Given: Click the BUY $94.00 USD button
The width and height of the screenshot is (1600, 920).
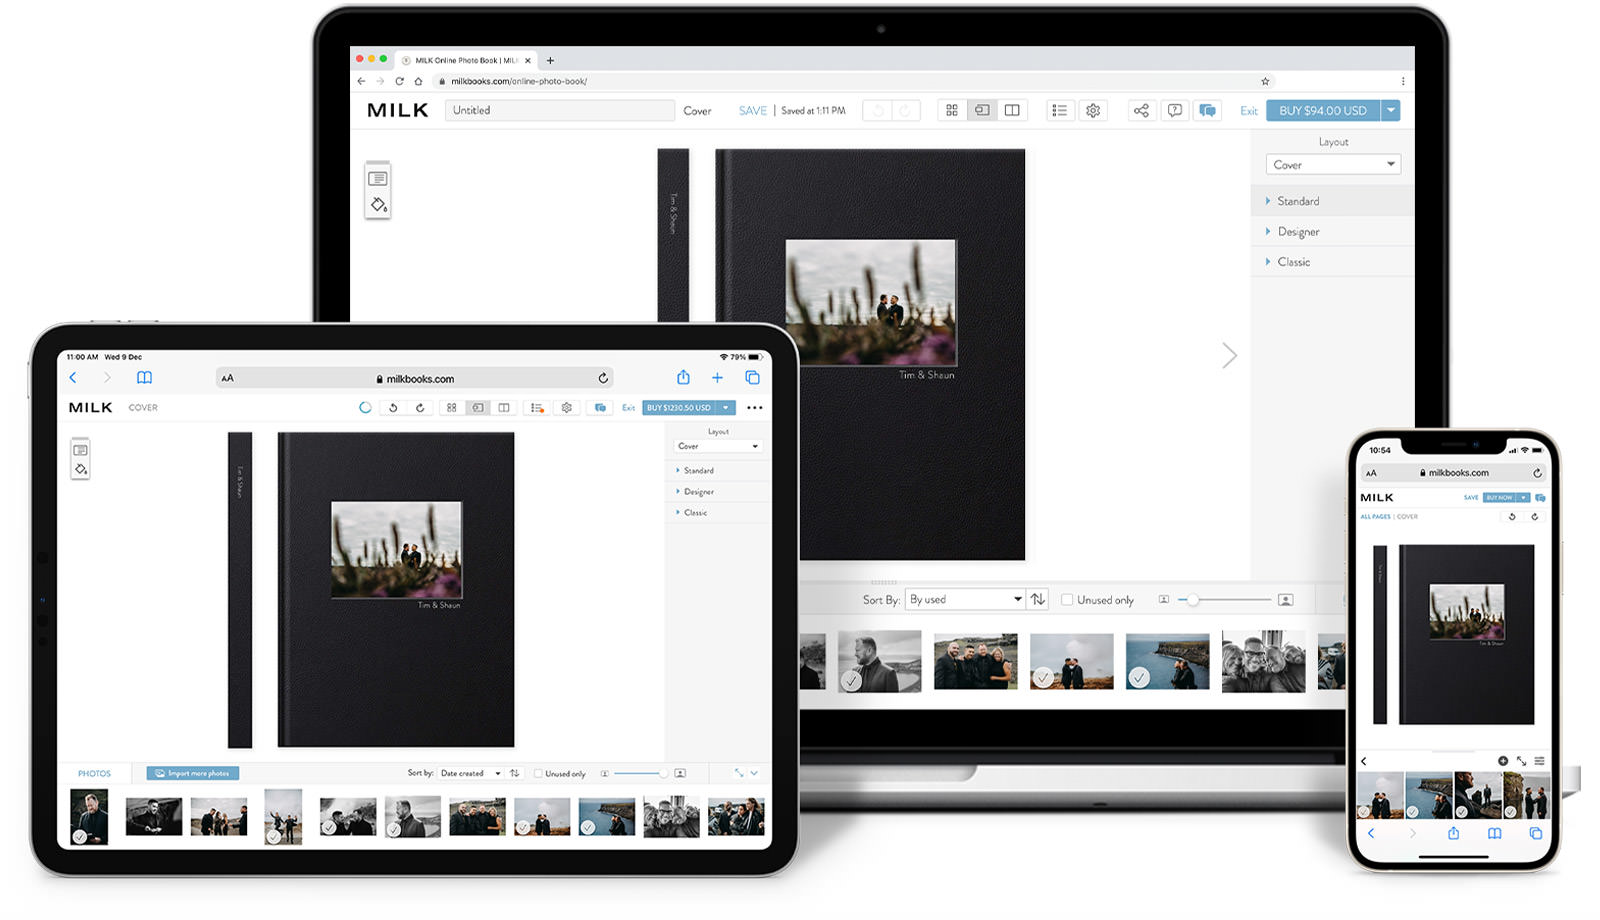Looking at the screenshot, I should point(1325,110).
